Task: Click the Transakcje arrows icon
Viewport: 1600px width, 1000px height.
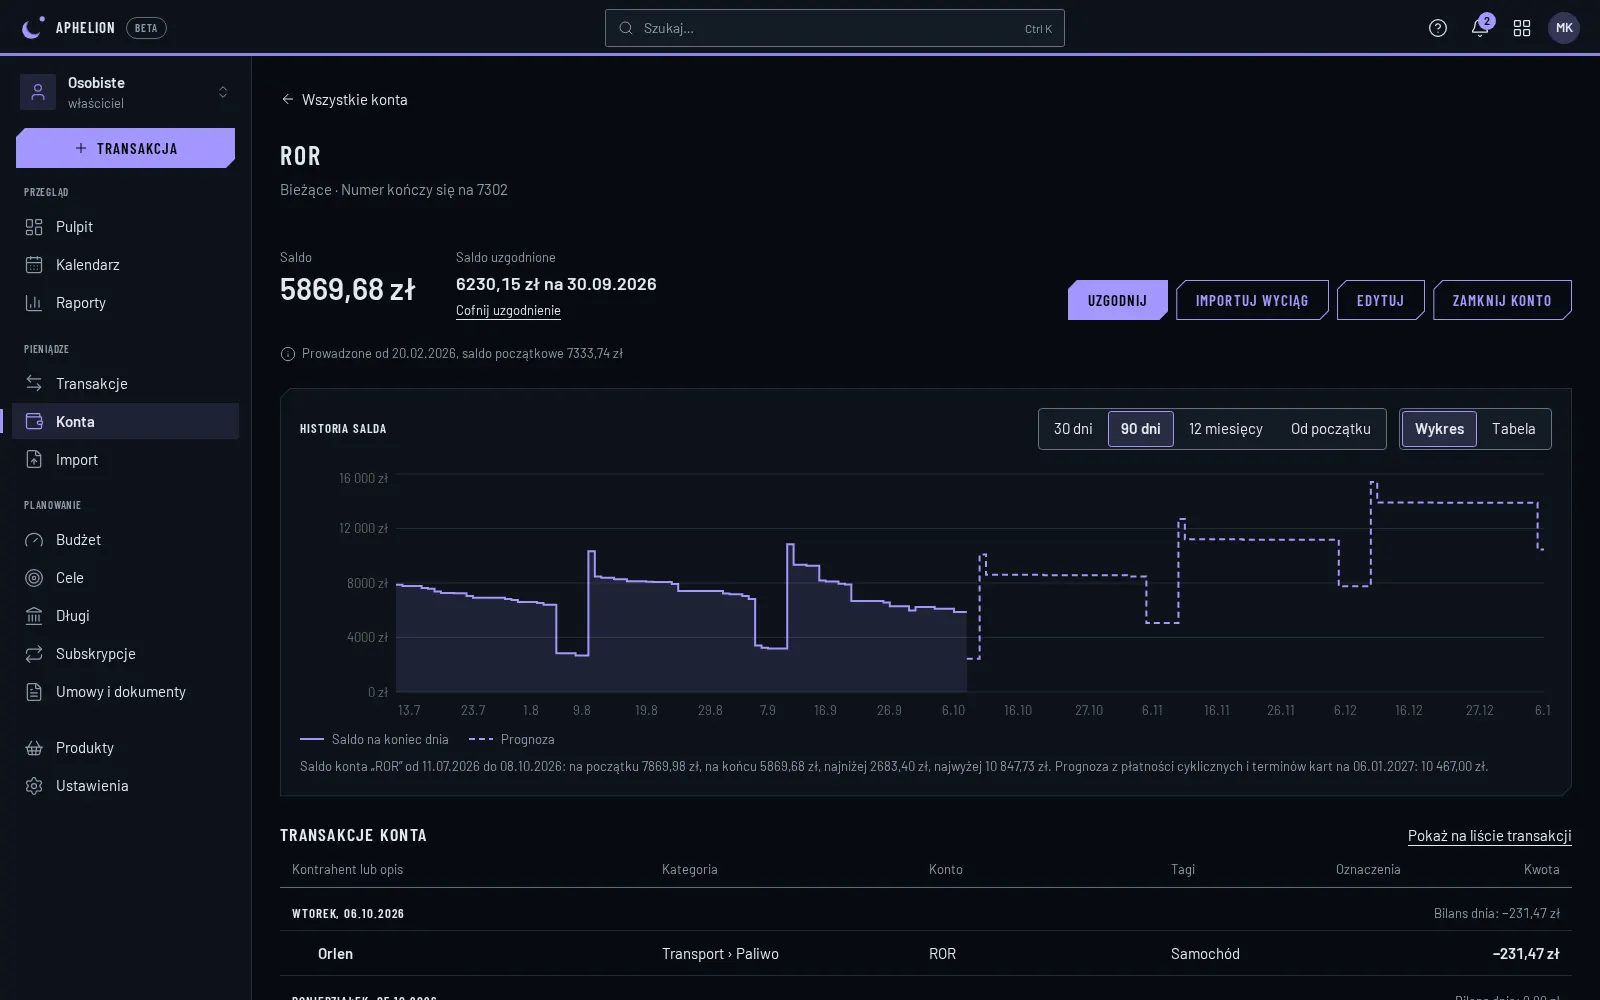Action: coord(34,384)
